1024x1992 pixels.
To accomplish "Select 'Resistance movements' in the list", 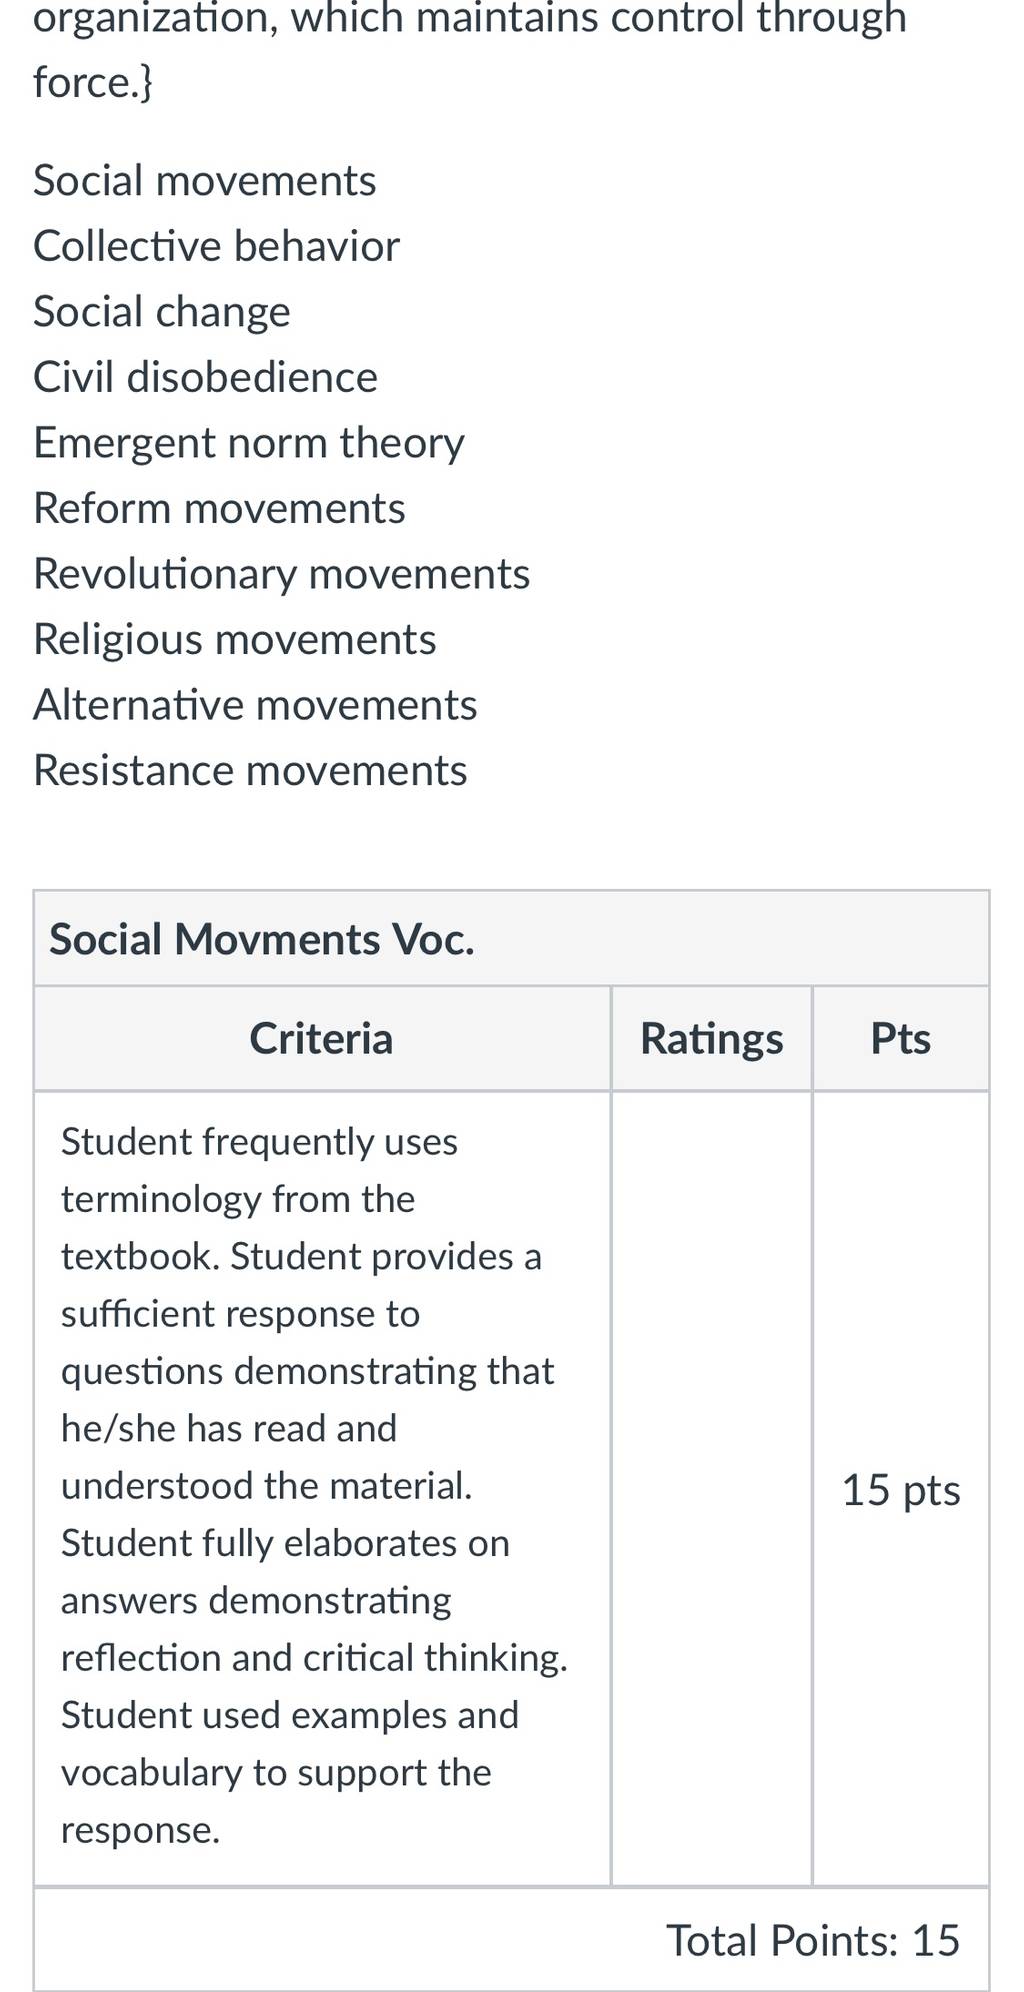I will click(250, 771).
